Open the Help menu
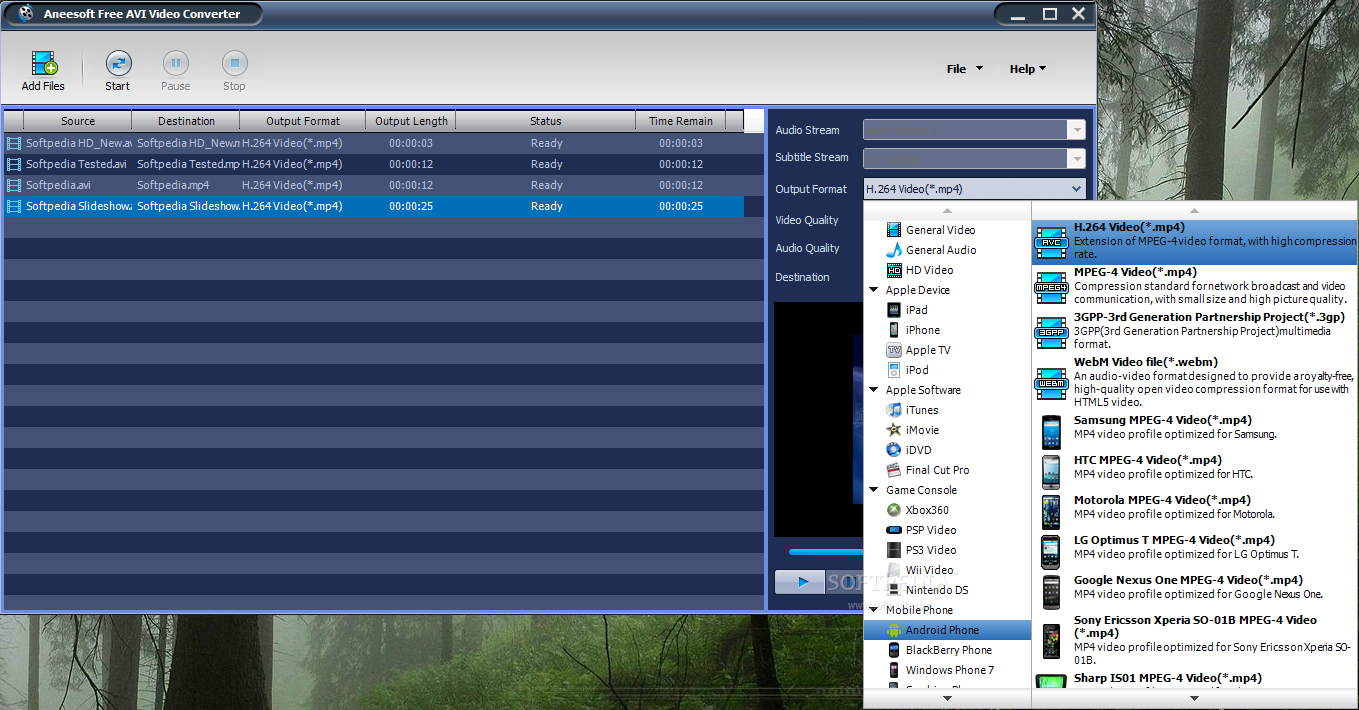Viewport: 1359px width, 710px height. coord(1028,69)
